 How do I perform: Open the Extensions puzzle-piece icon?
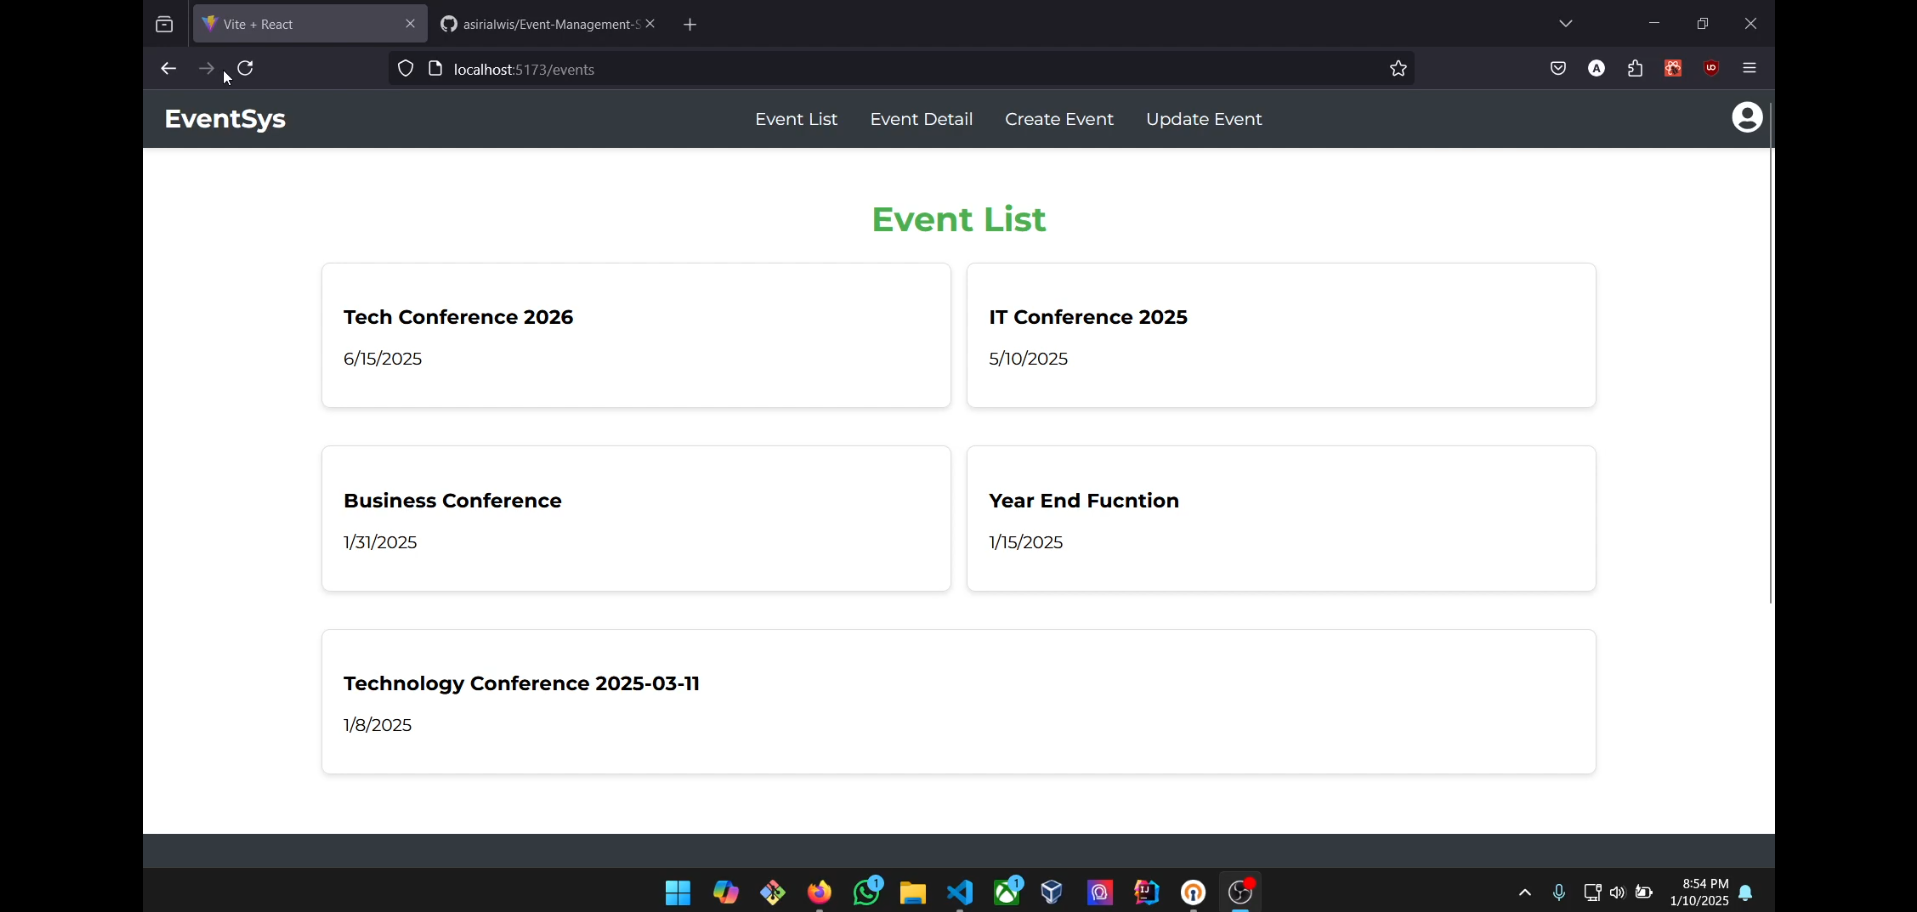[1635, 69]
